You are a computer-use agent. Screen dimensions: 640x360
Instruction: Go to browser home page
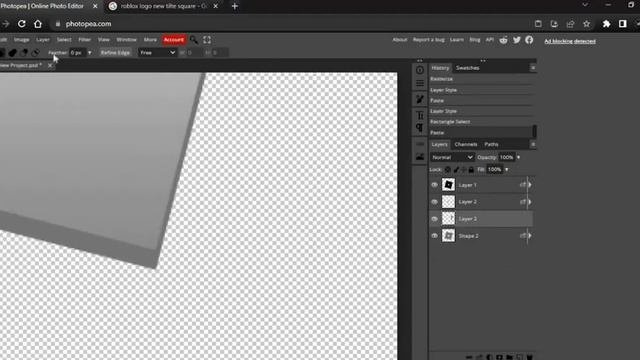click(x=38, y=24)
